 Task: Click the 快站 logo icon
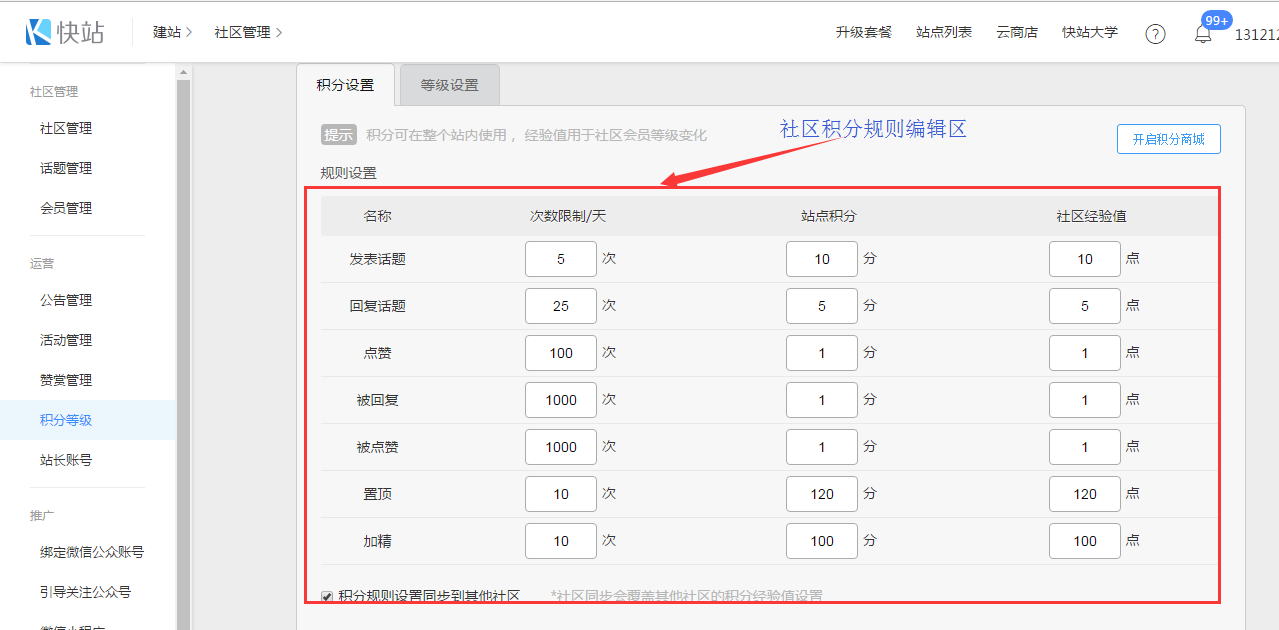click(39, 32)
